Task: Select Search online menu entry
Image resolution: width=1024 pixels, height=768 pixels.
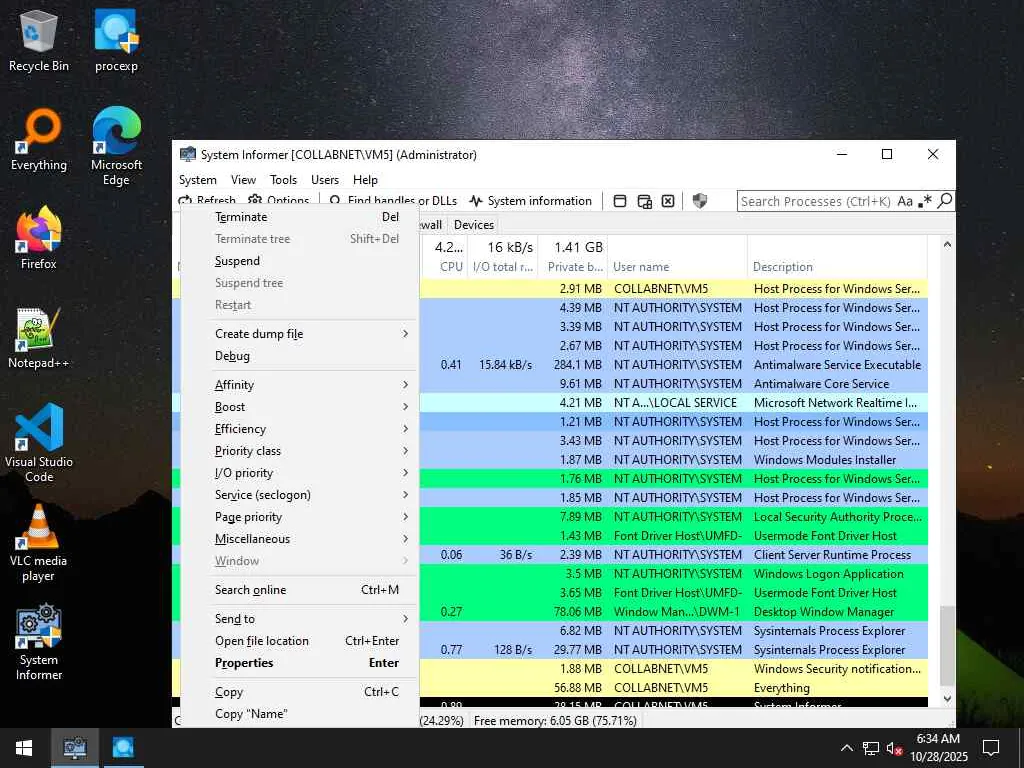Action: click(300, 590)
